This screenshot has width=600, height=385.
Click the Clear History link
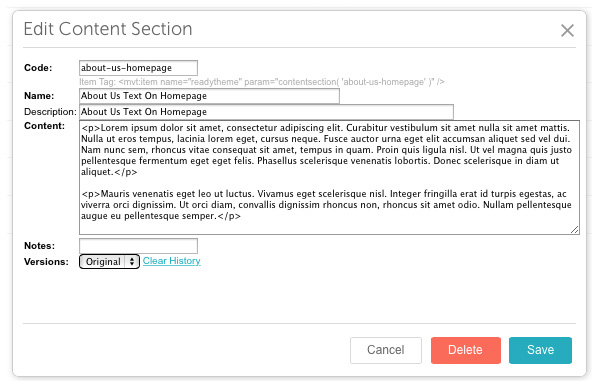pos(171,261)
